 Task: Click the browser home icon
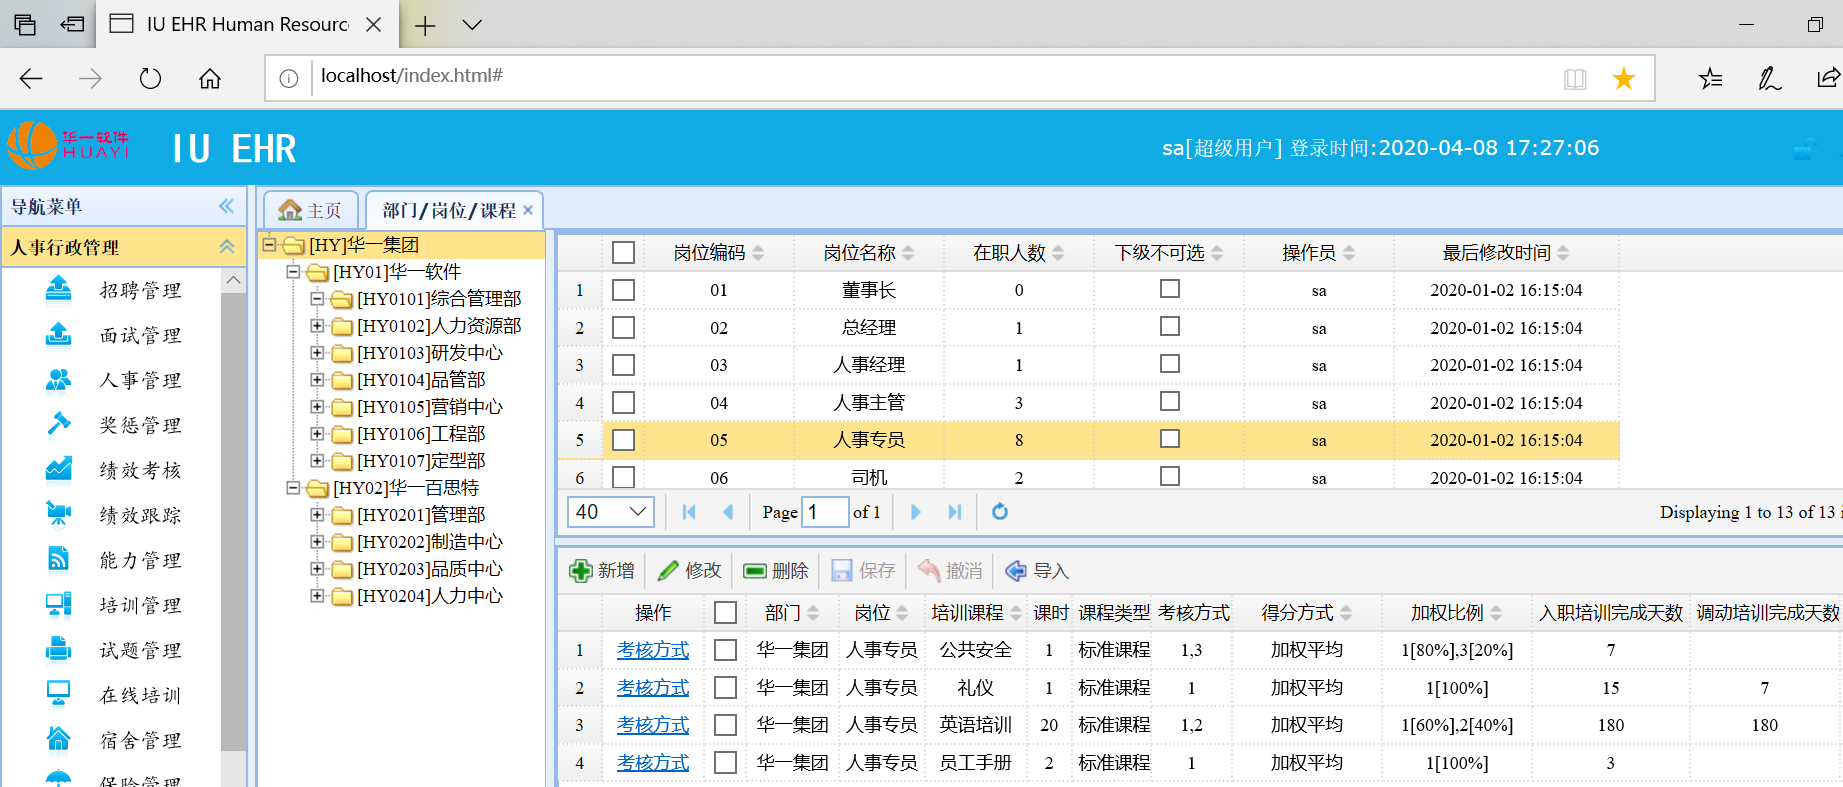point(210,78)
